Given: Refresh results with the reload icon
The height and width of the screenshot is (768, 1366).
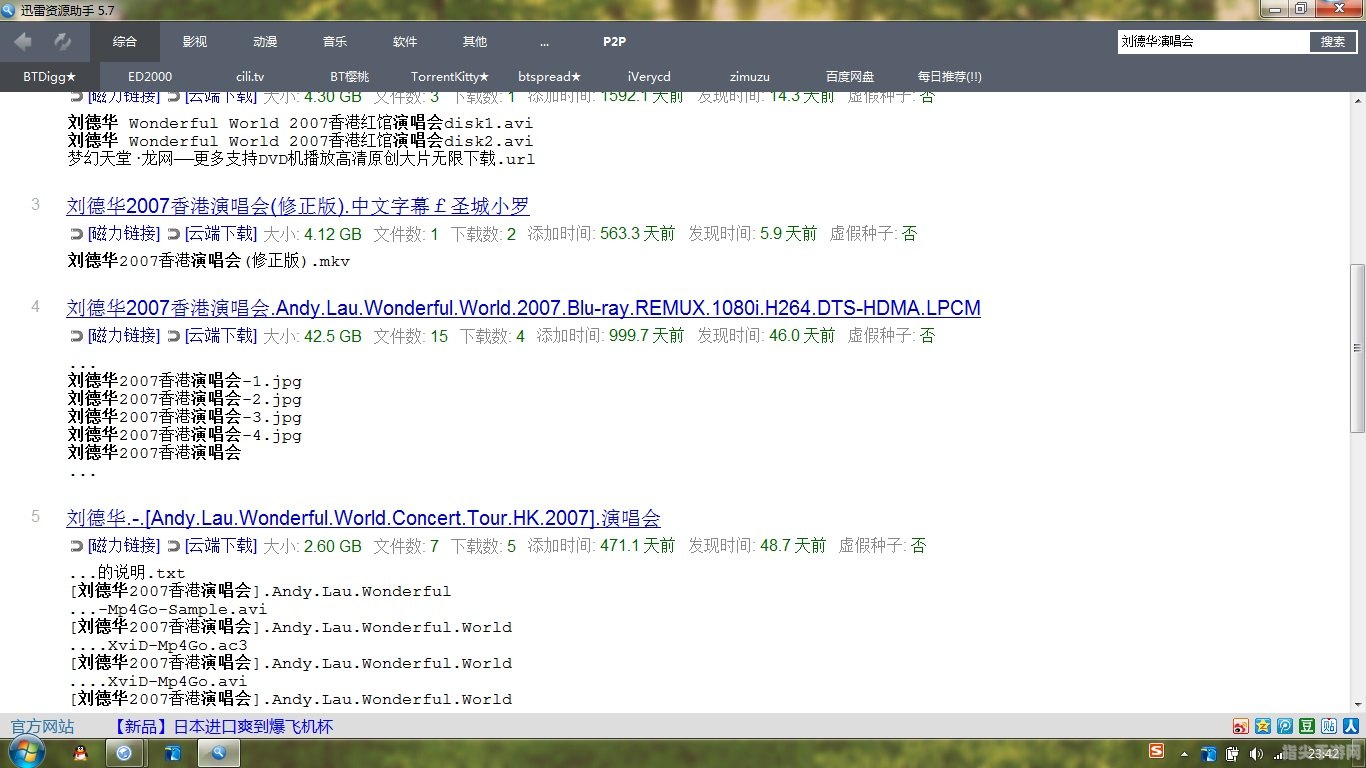Looking at the screenshot, I should [63, 42].
